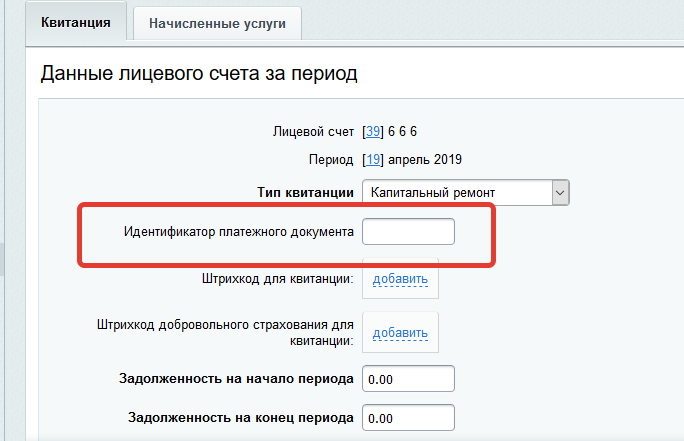Focus the Задолженность на начало периода field
Viewport: 684px width, 441px height.
(x=408, y=379)
